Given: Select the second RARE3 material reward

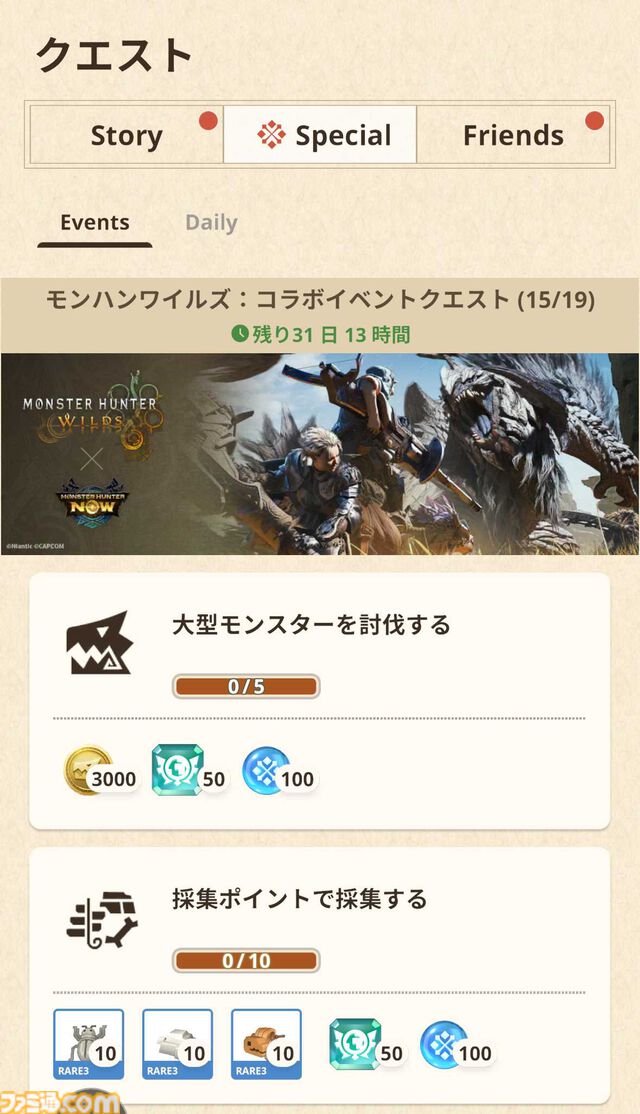Looking at the screenshot, I should (x=178, y=1044).
